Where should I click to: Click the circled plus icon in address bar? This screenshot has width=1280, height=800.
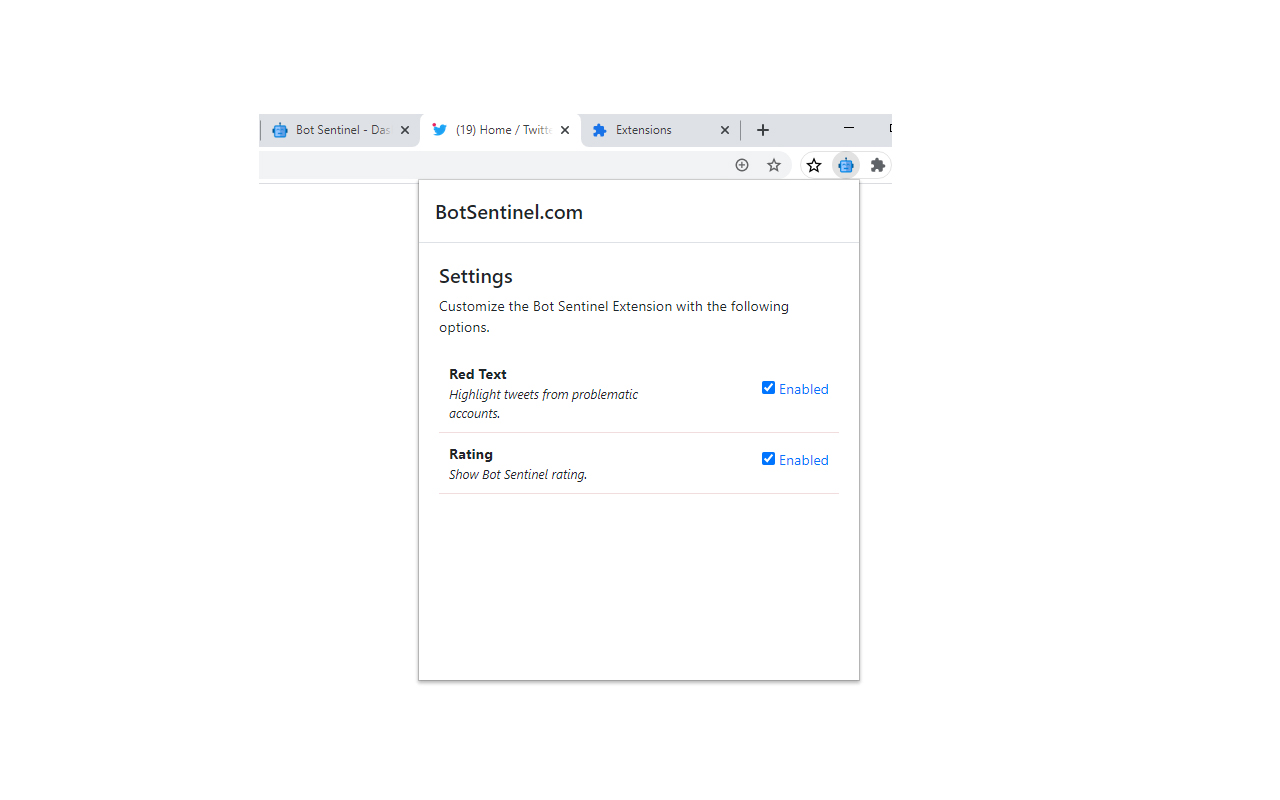pyautogui.click(x=742, y=165)
